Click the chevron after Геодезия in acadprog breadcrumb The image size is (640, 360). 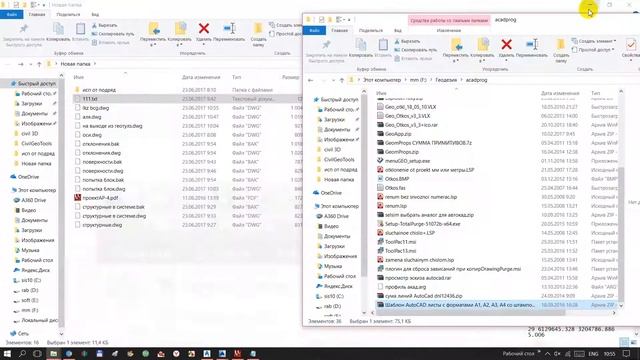point(461,80)
